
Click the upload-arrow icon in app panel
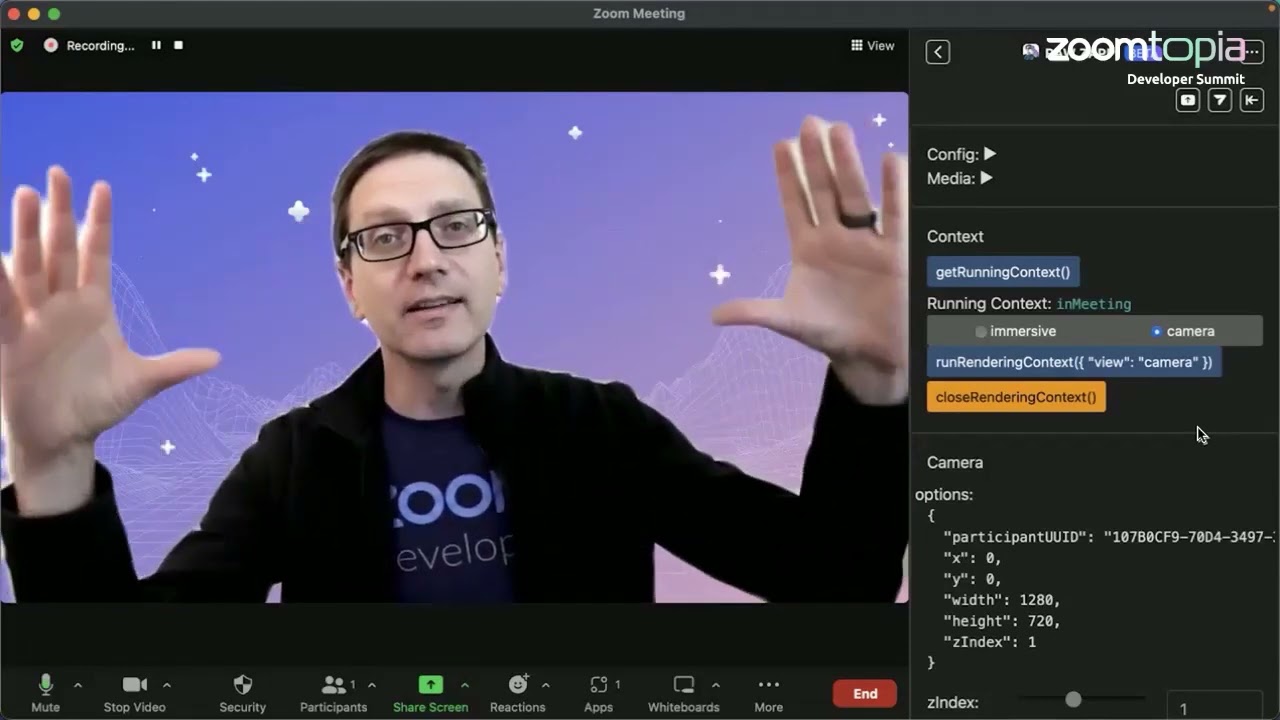coord(1188,100)
